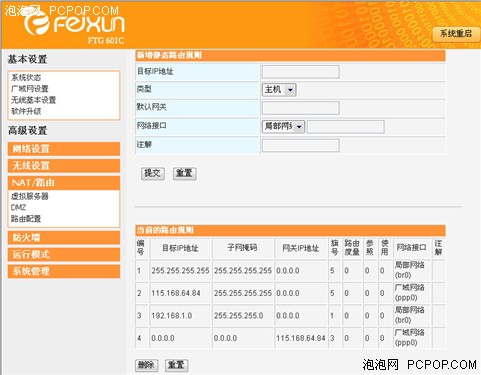Click 网络接口 column header in table

pyautogui.click(x=411, y=248)
